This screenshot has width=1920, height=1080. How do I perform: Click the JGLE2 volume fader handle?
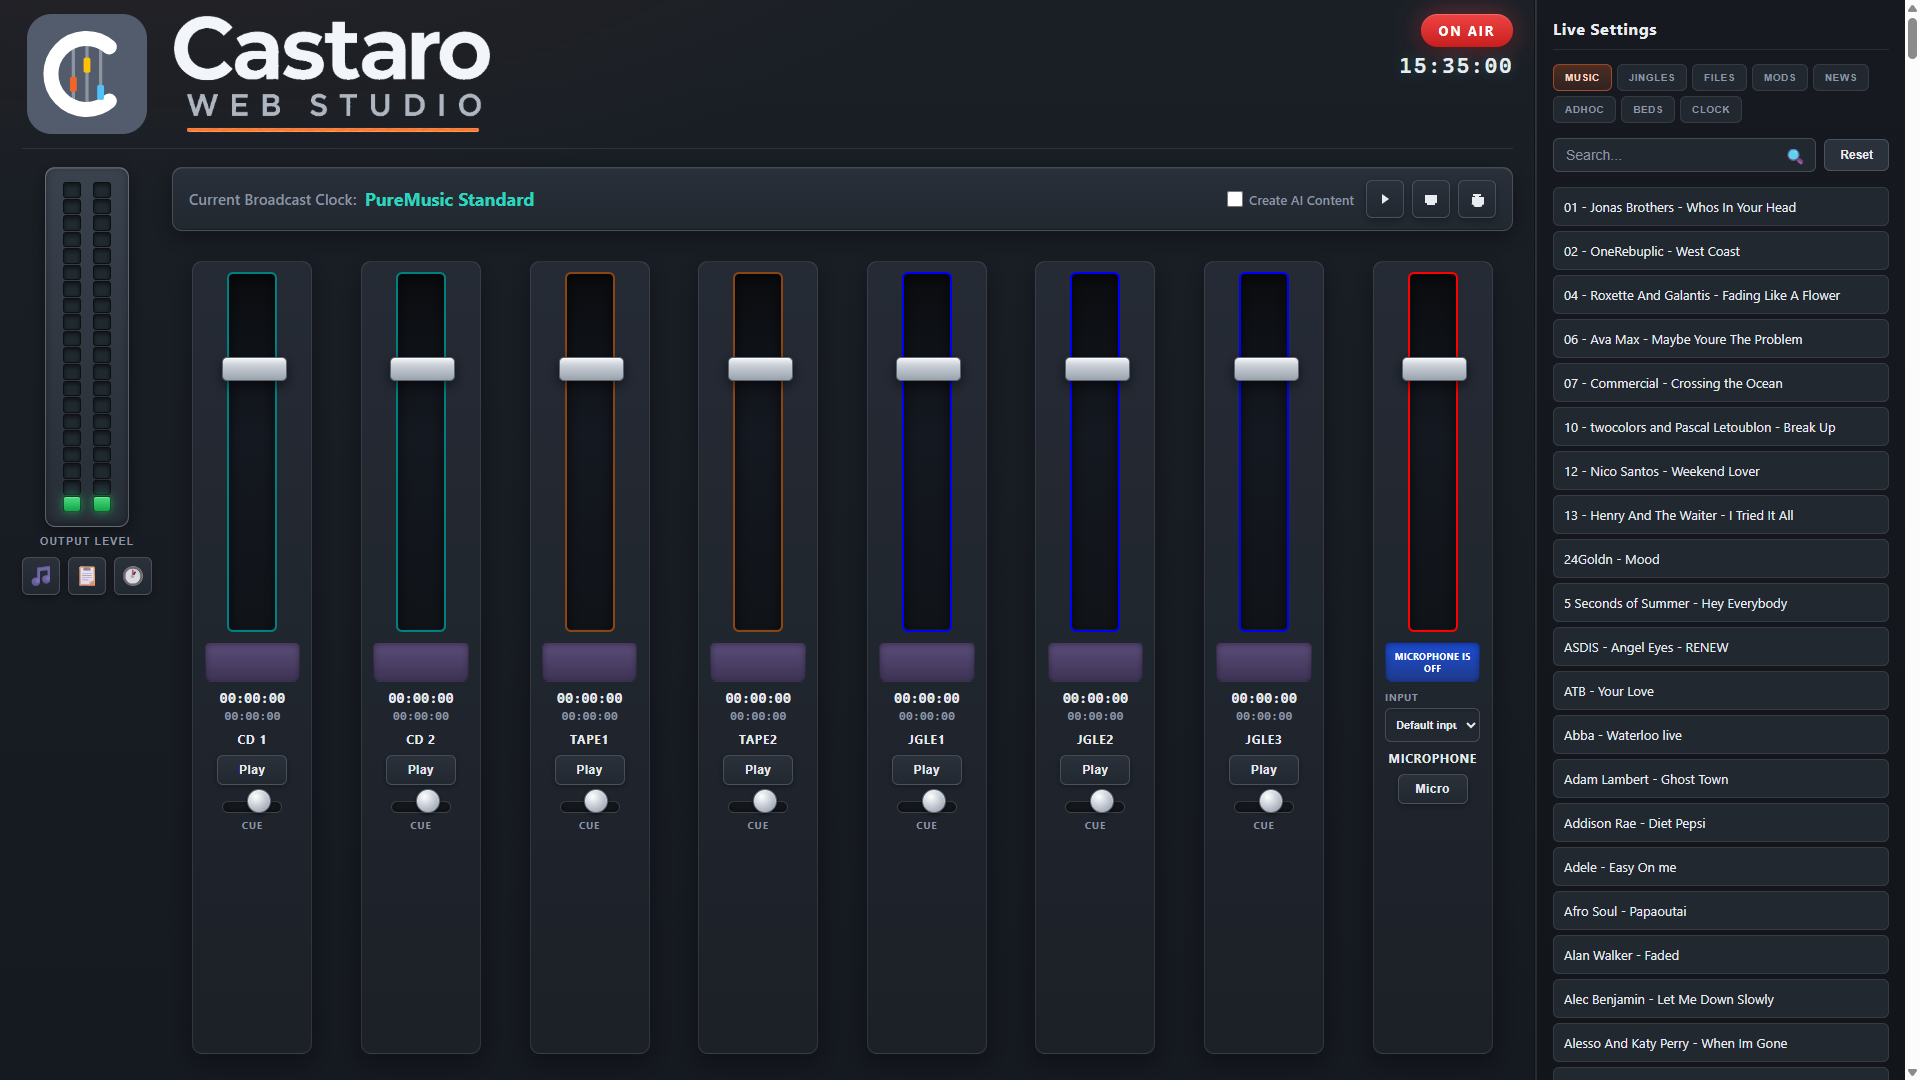(1097, 369)
